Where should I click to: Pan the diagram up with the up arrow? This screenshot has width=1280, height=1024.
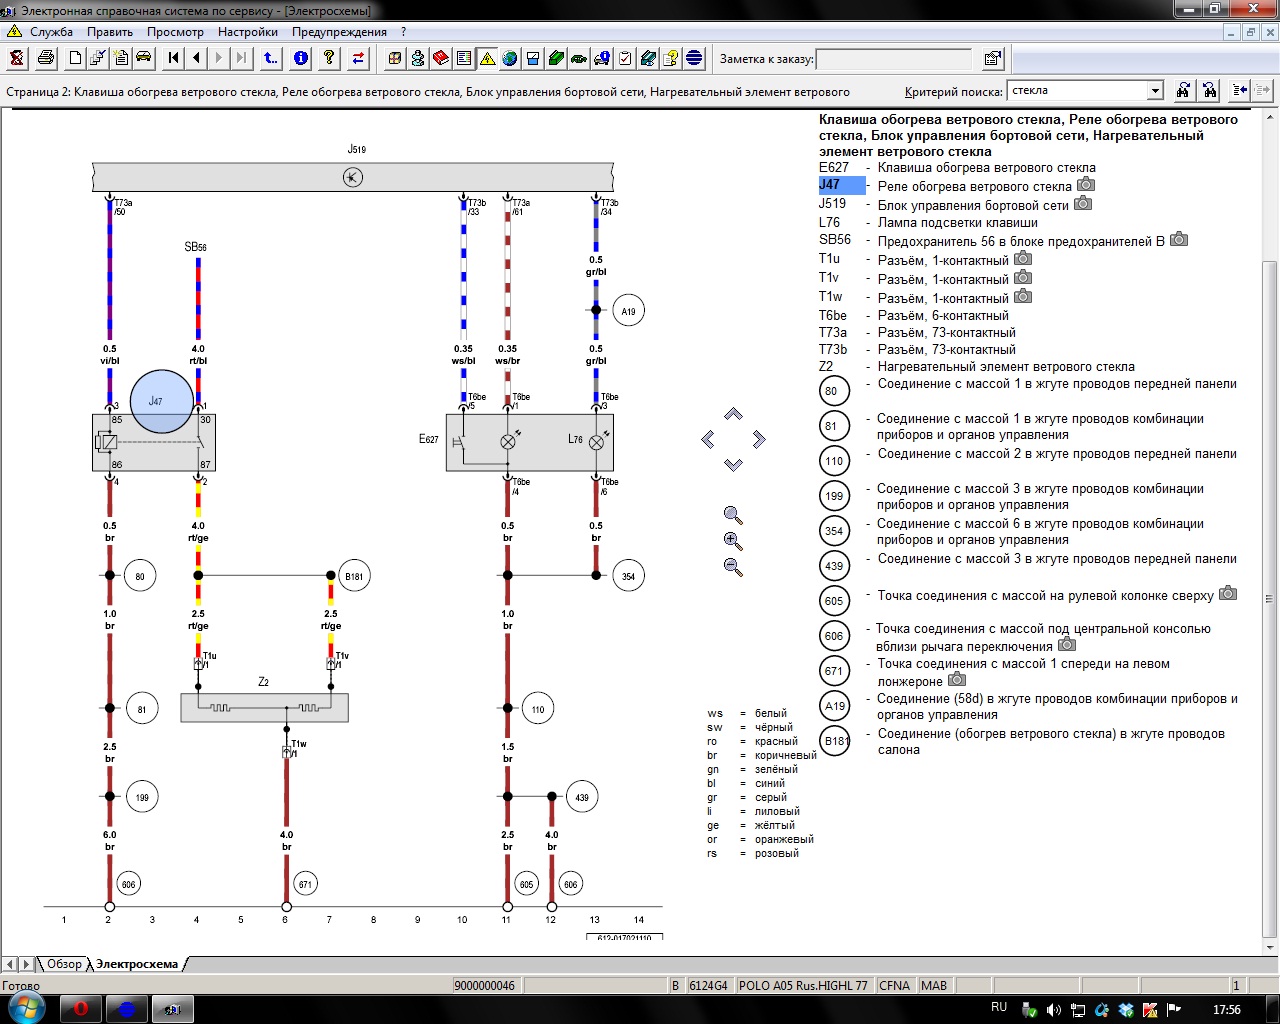coord(733,414)
